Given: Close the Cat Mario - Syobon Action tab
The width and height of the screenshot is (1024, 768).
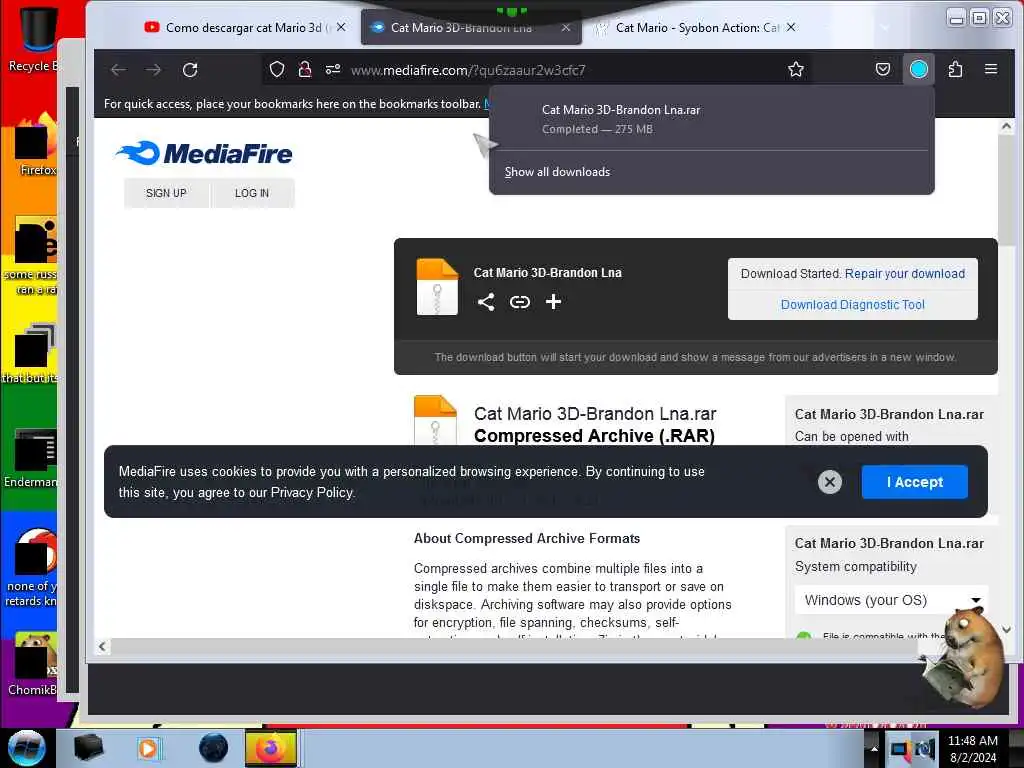Looking at the screenshot, I should click(x=791, y=27).
